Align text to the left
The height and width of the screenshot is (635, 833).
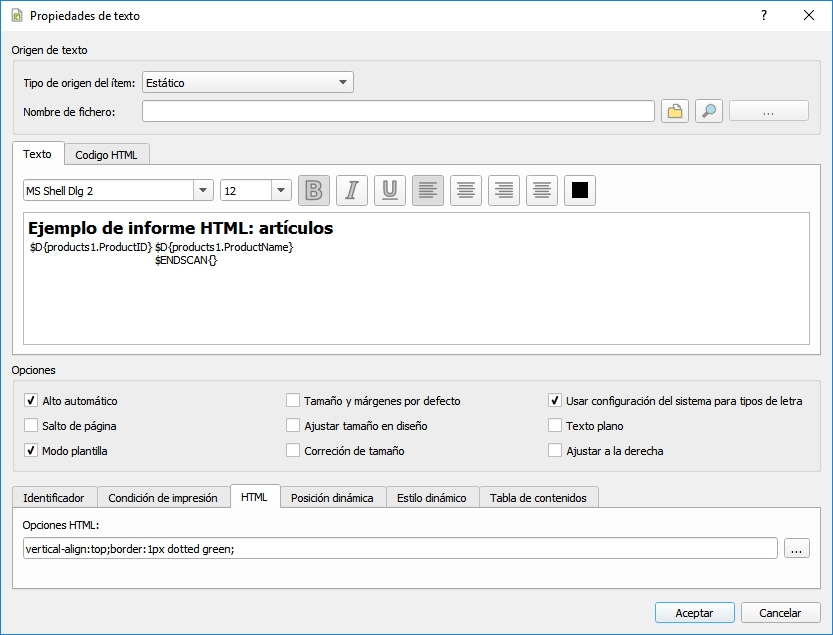pos(428,190)
